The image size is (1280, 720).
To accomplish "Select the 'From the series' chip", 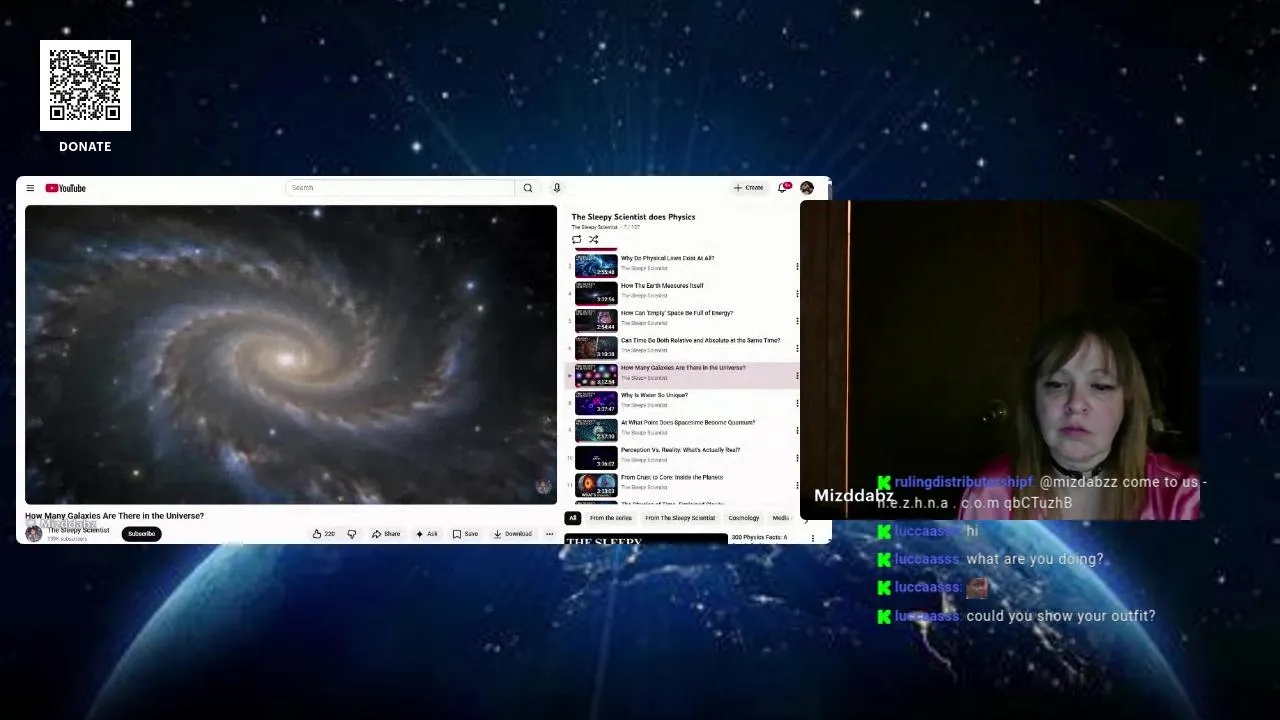I will (x=610, y=518).
